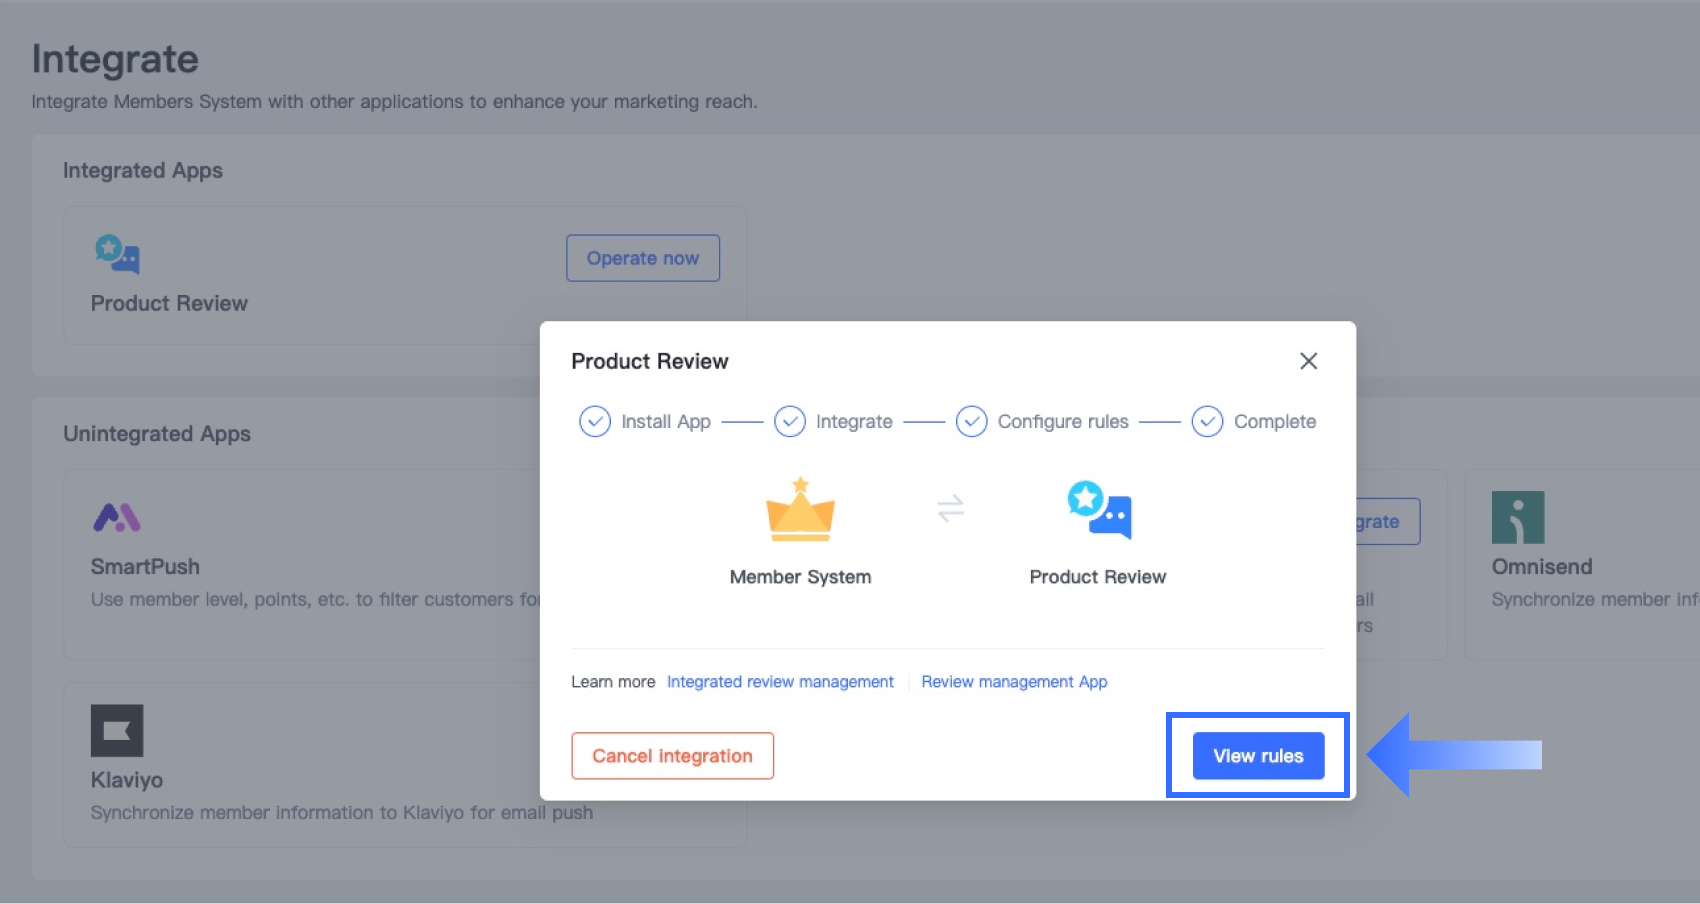Screen dimensions: 1700x904
Task: Click the Klaviyo app name
Action: 127,780
